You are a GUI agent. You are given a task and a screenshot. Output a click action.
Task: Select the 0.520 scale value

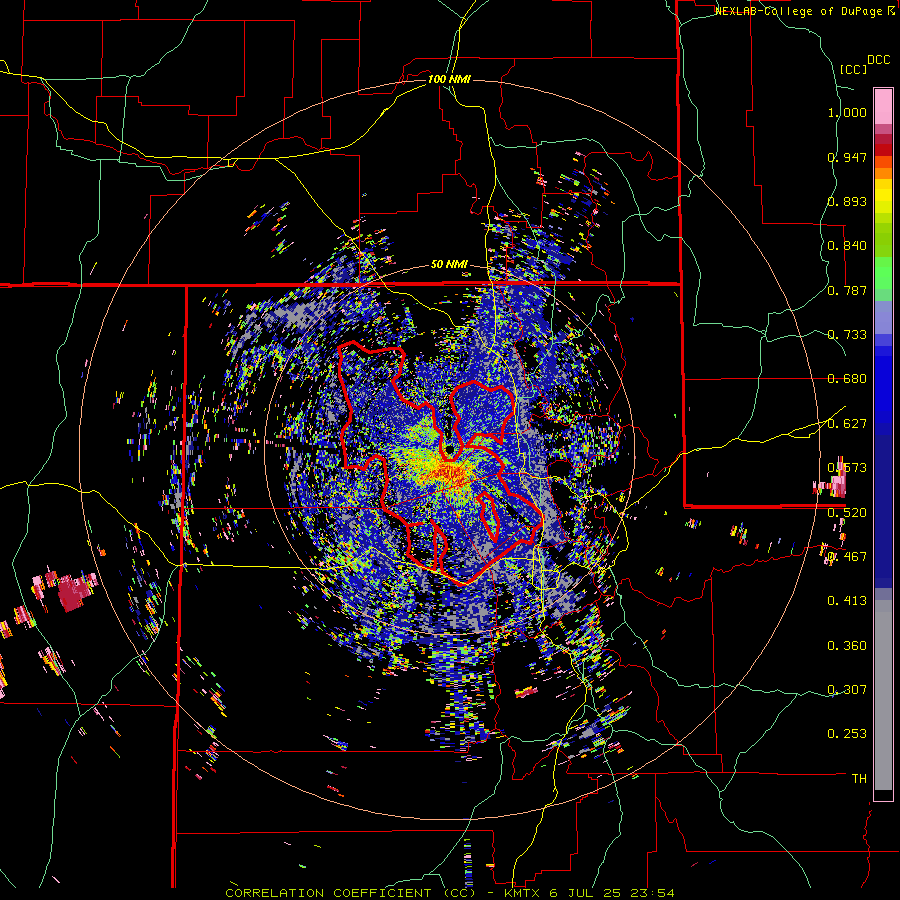(x=847, y=513)
